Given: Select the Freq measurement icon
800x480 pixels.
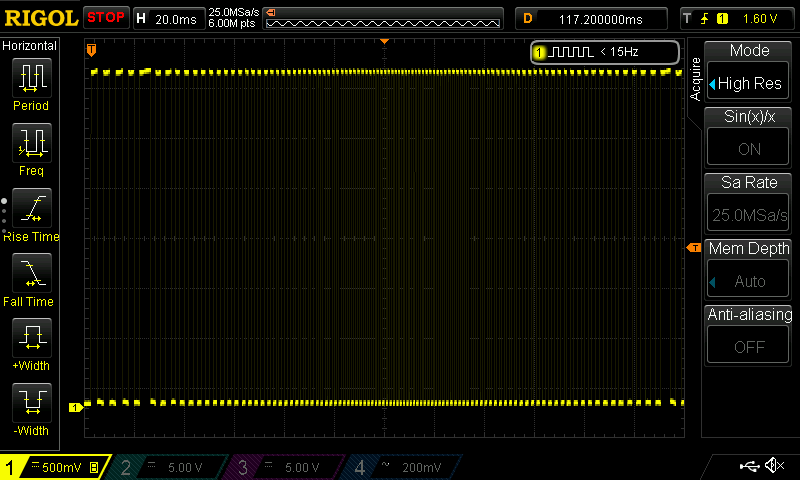Looking at the screenshot, I should [32, 142].
